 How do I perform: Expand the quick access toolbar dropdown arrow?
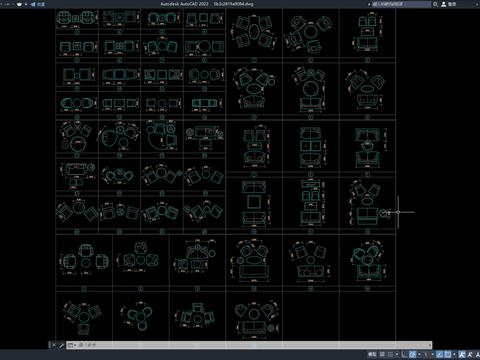click(26, 4)
